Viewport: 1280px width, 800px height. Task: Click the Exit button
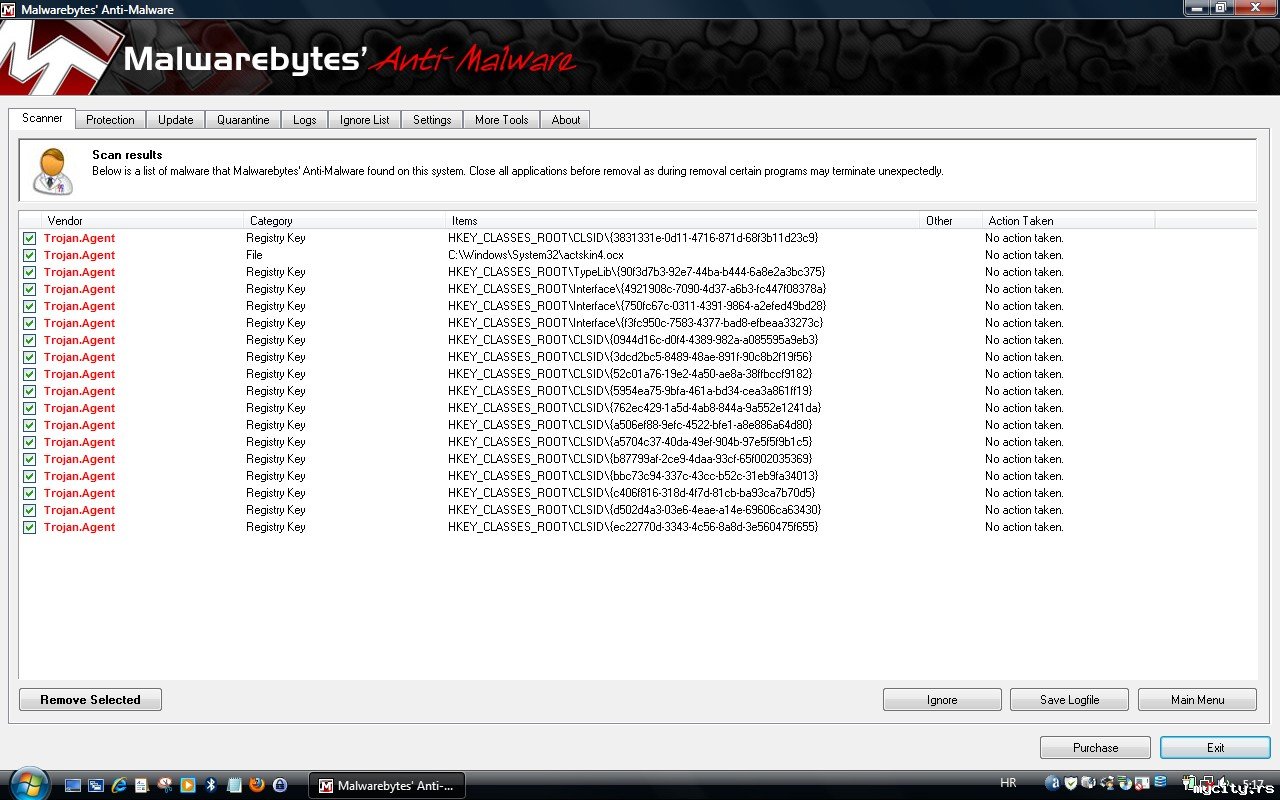coord(1215,748)
